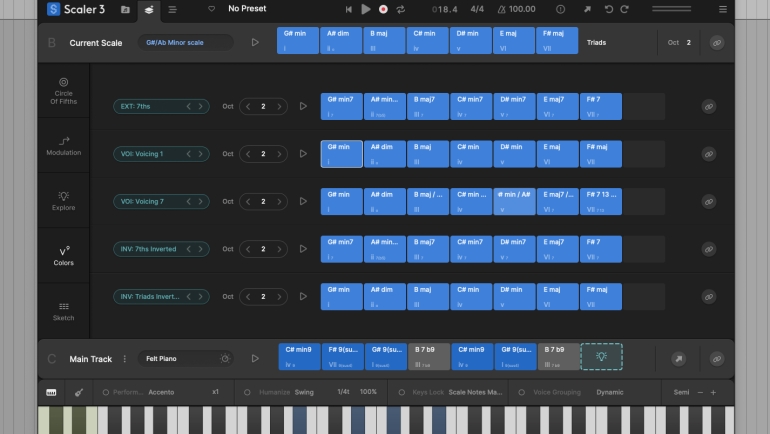Open the VOI: Voicing 1 selector
Screen dimensions: 770x434
(x=161, y=154)
